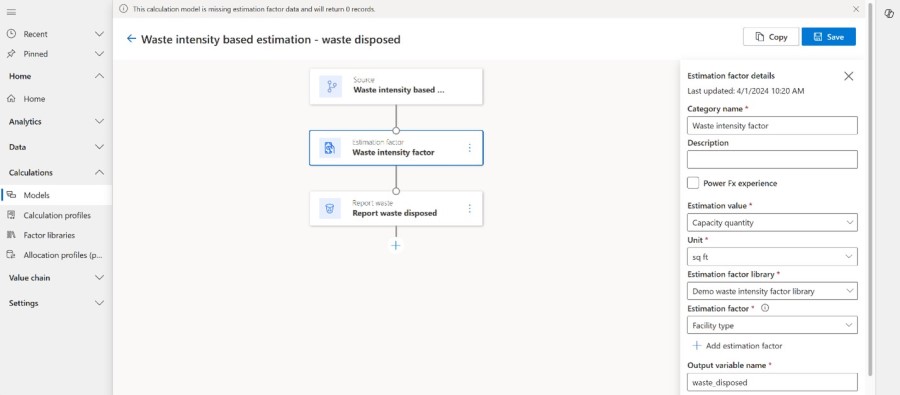Select the Source node Waste intensity based

coord(396,87)
